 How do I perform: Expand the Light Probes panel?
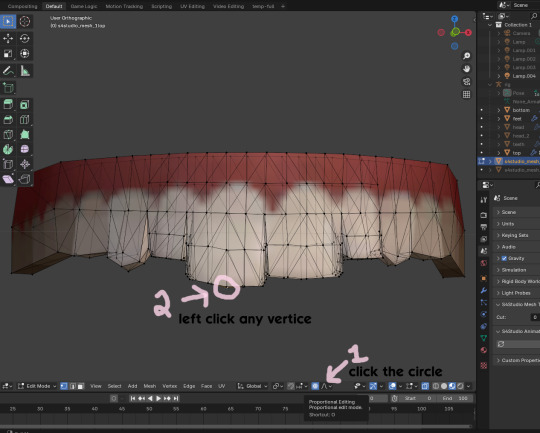tap(516, 293)
